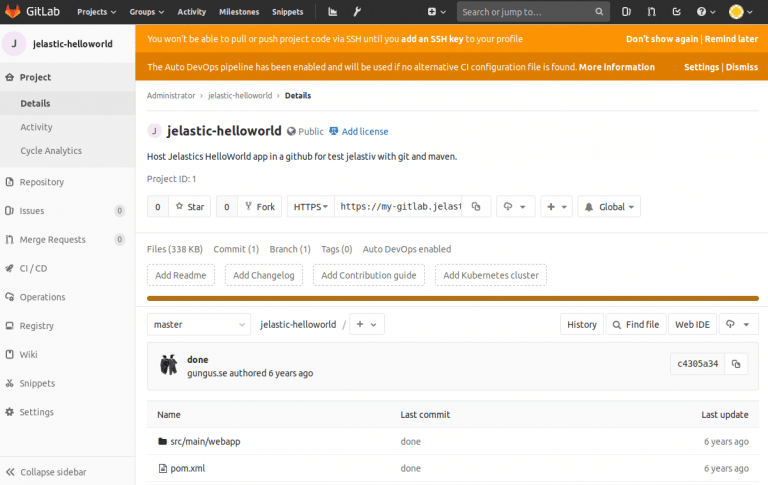Open Project section in sidebar

click(68, 77)
